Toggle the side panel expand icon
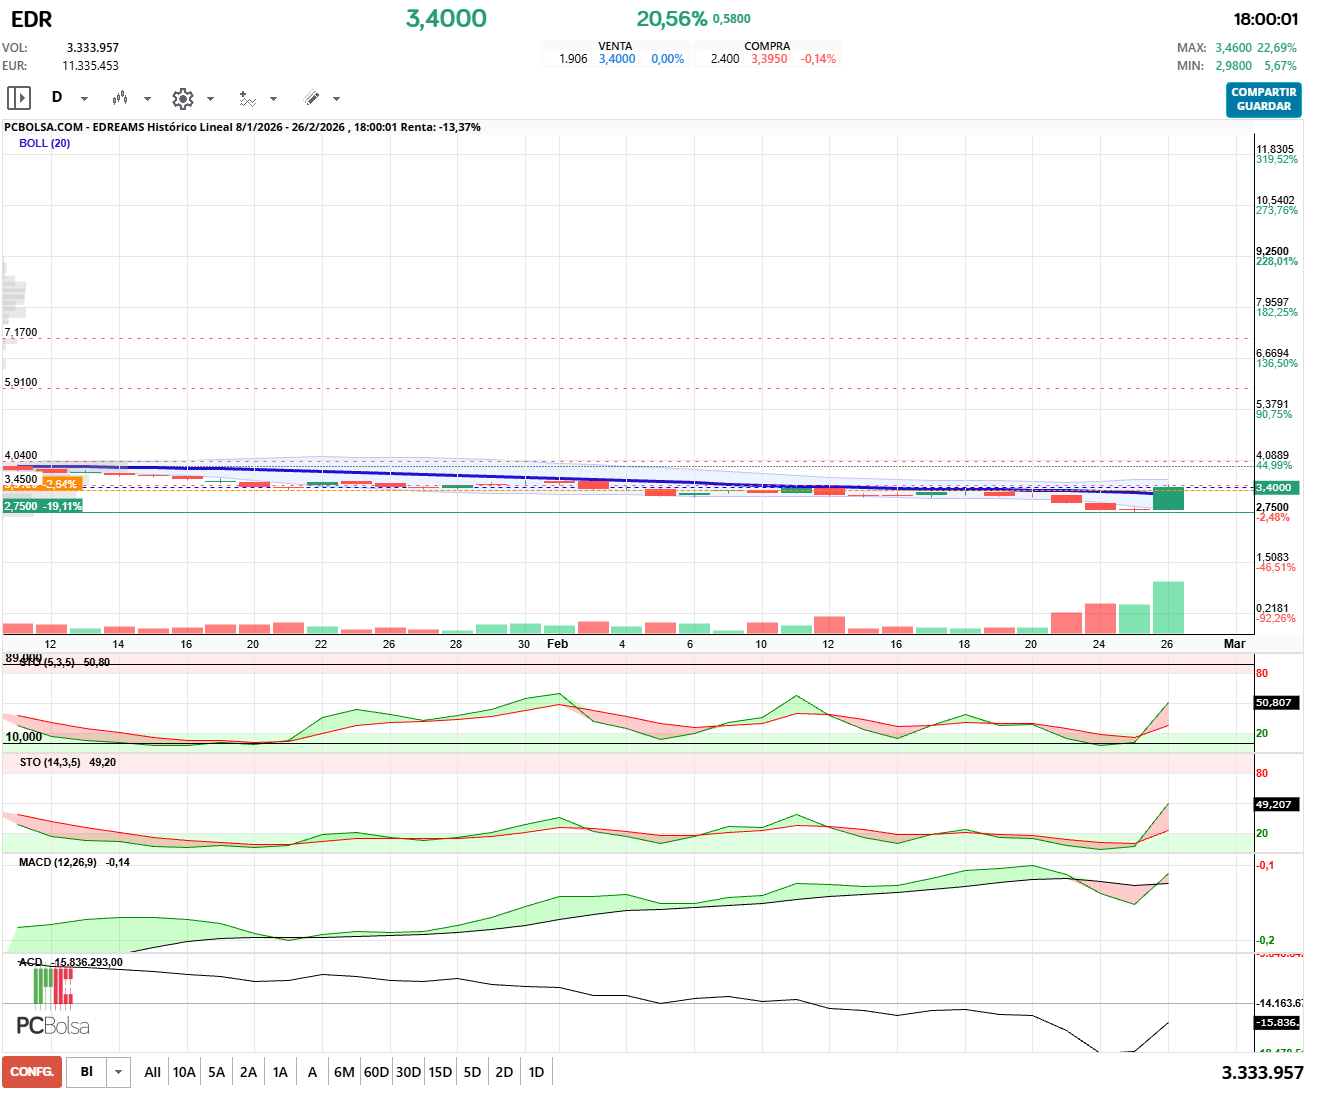1317x1093 pixels. pos(19,98)
